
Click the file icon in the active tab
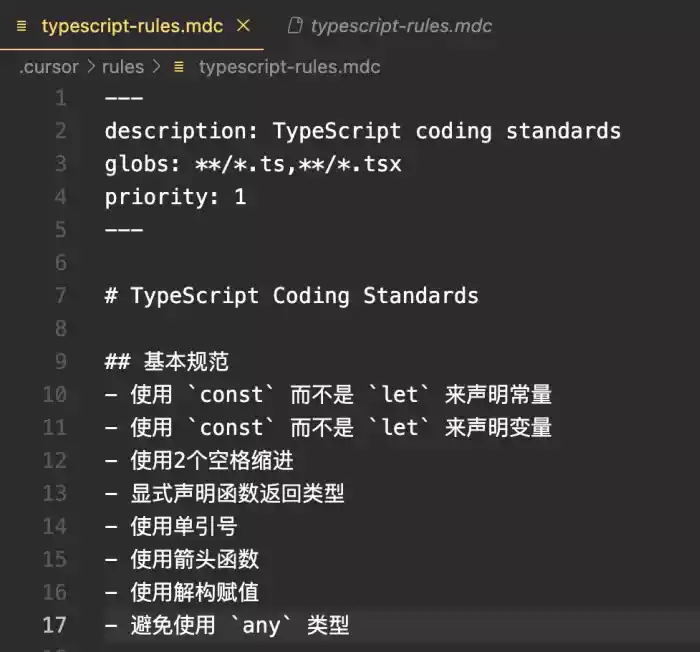point(21,26)
